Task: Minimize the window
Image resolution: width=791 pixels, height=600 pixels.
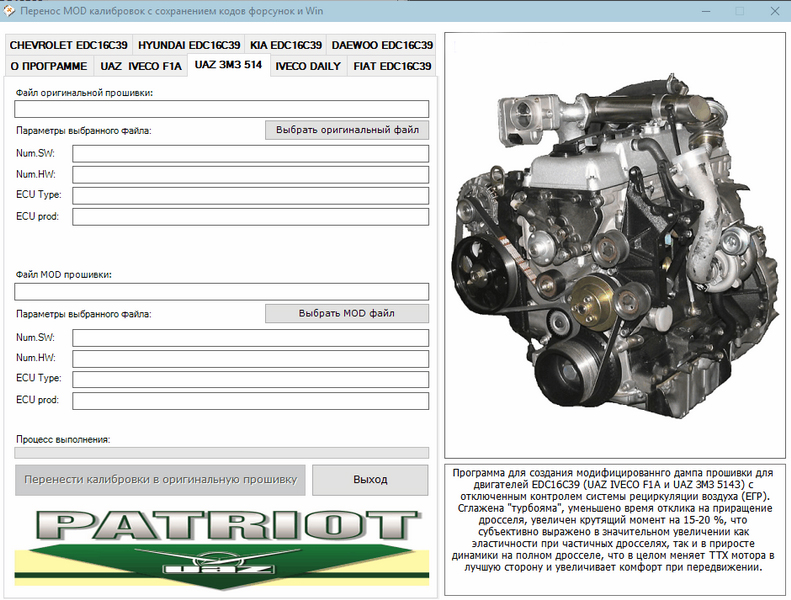Action: 706,11
